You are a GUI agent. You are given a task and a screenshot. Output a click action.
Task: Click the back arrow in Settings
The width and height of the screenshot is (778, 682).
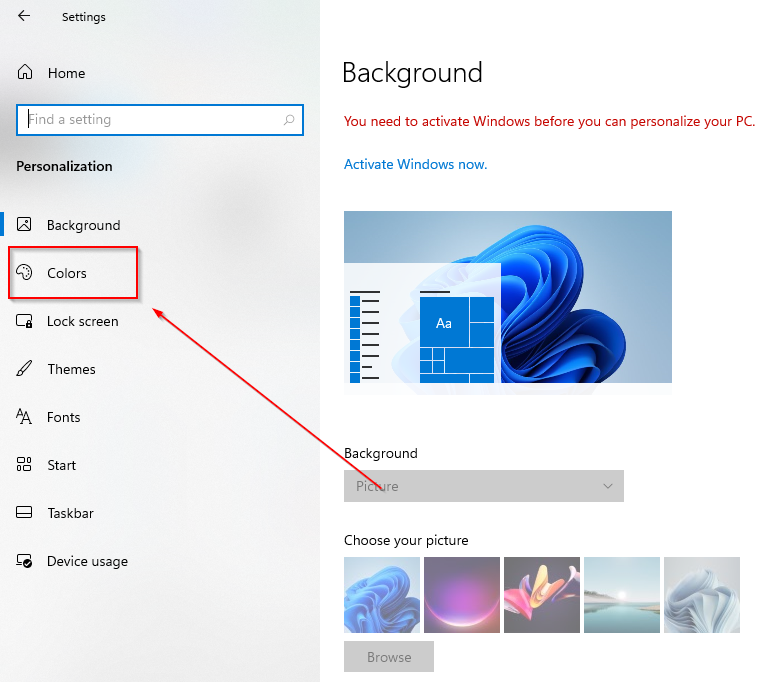pyautogui.click(x=24, y=16)
